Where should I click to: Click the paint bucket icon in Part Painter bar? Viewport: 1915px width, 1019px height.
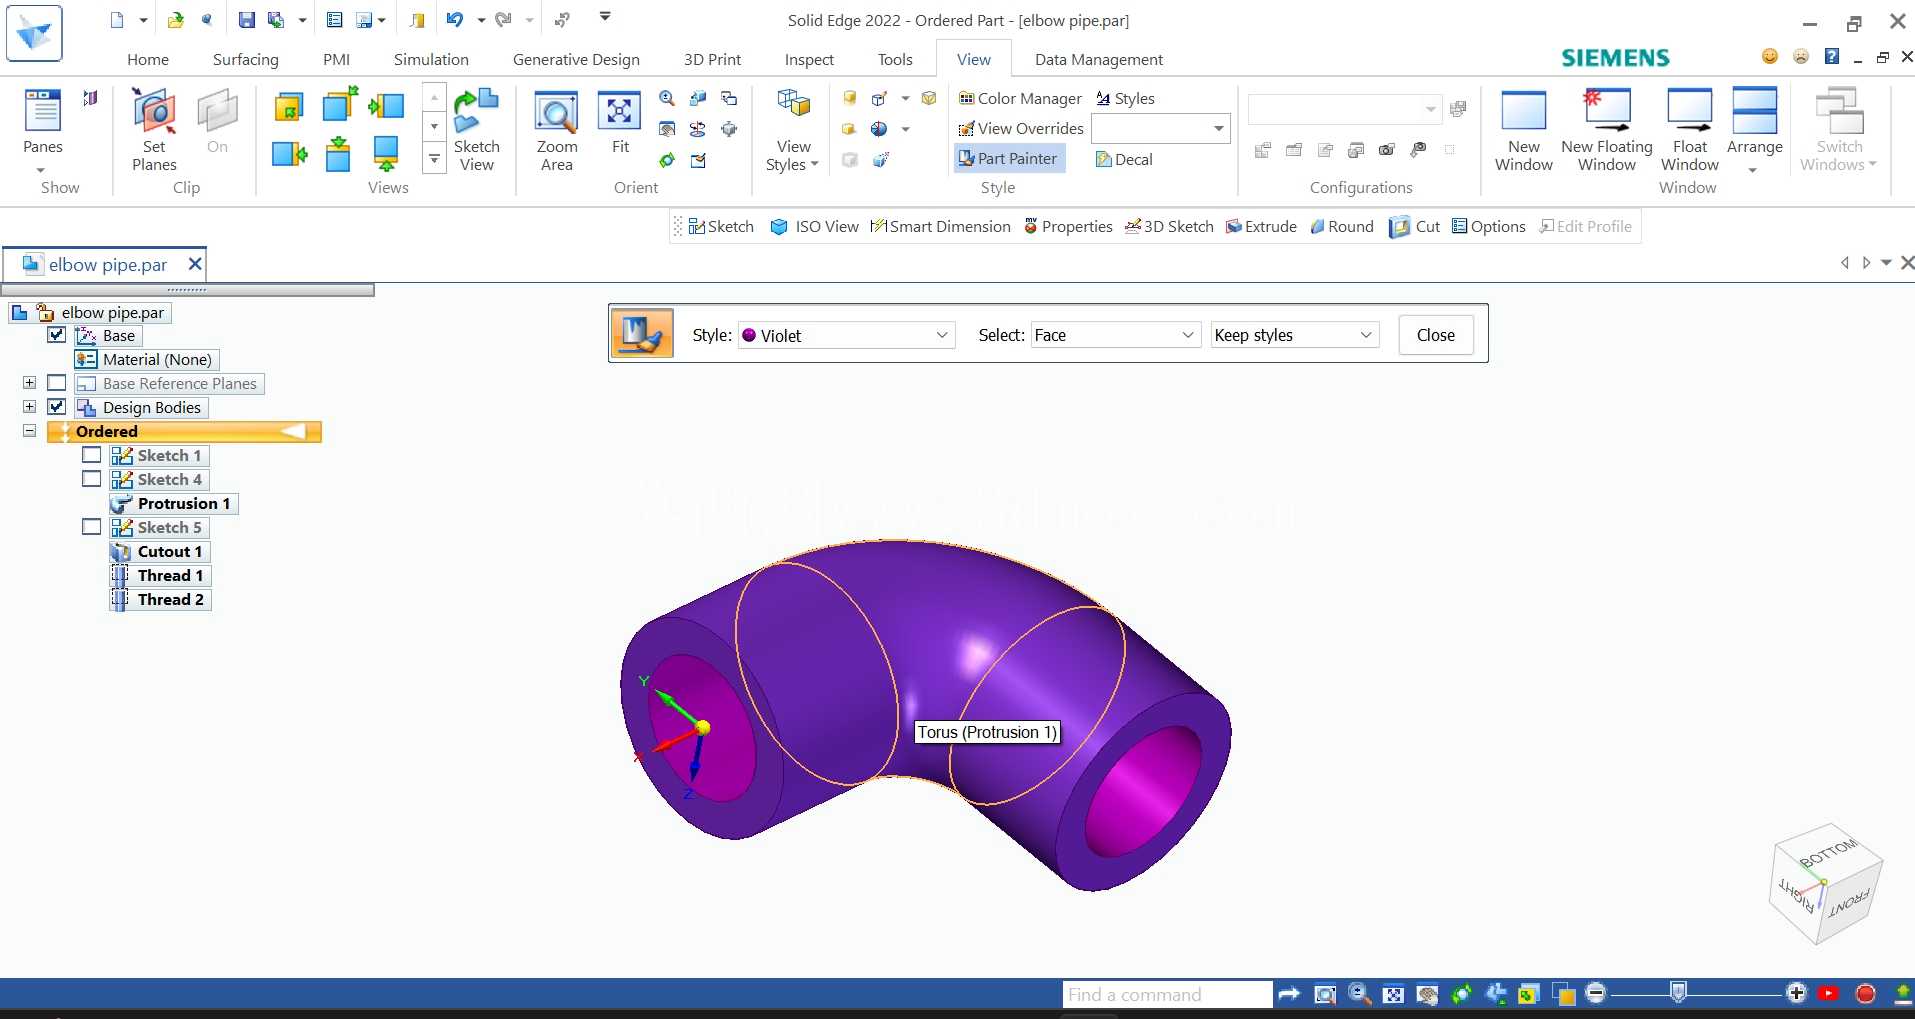pyautogui.click(x=642, y=334)
